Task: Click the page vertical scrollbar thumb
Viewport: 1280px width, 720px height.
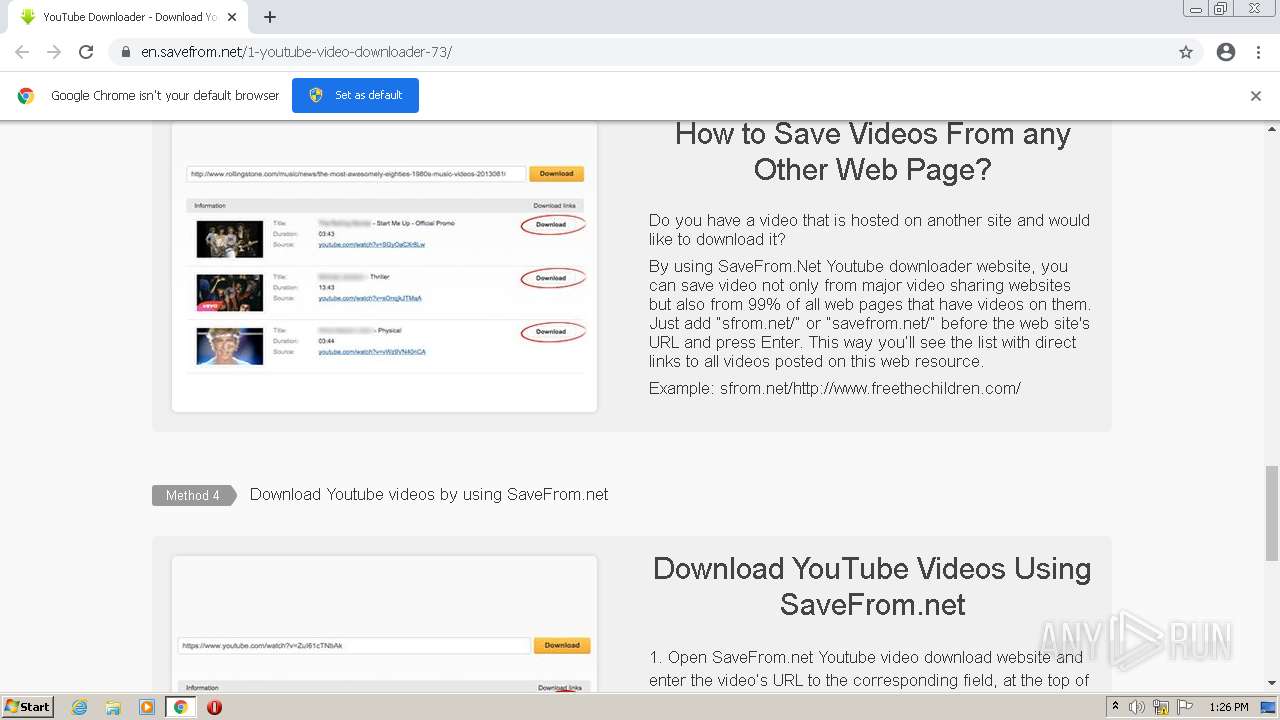Action: 1272,513
